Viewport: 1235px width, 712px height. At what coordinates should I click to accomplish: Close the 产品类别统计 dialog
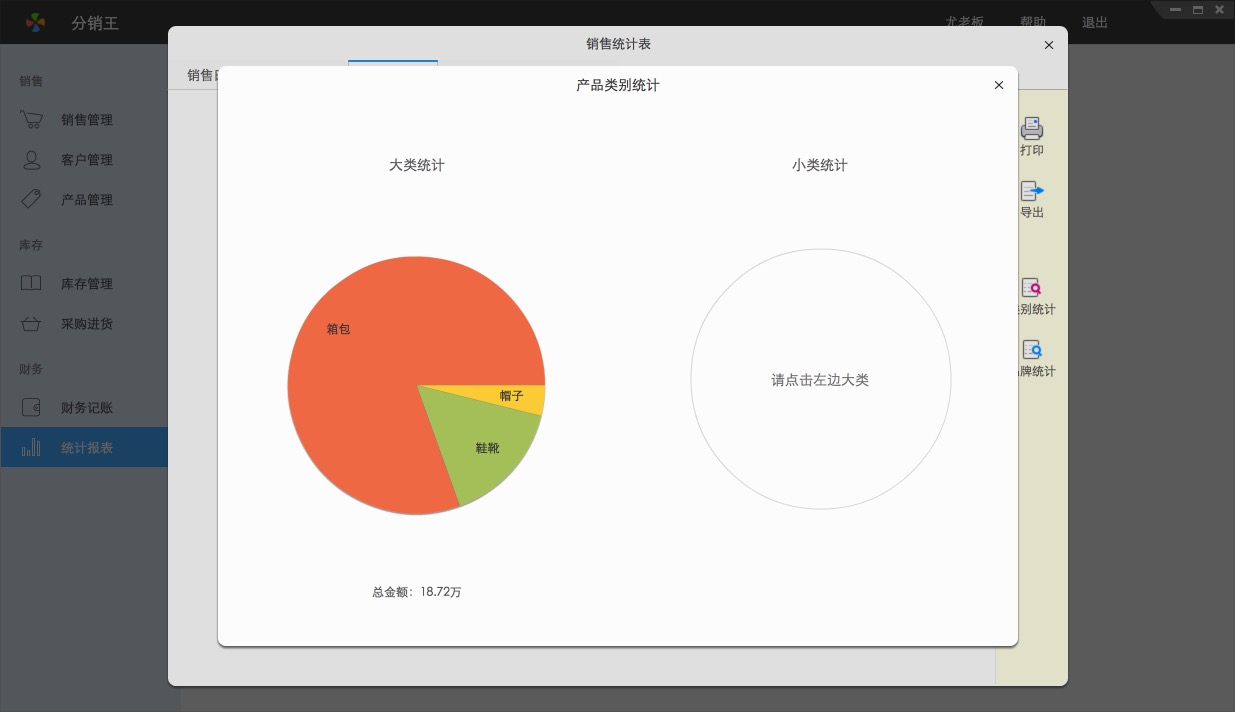(998, 86)
